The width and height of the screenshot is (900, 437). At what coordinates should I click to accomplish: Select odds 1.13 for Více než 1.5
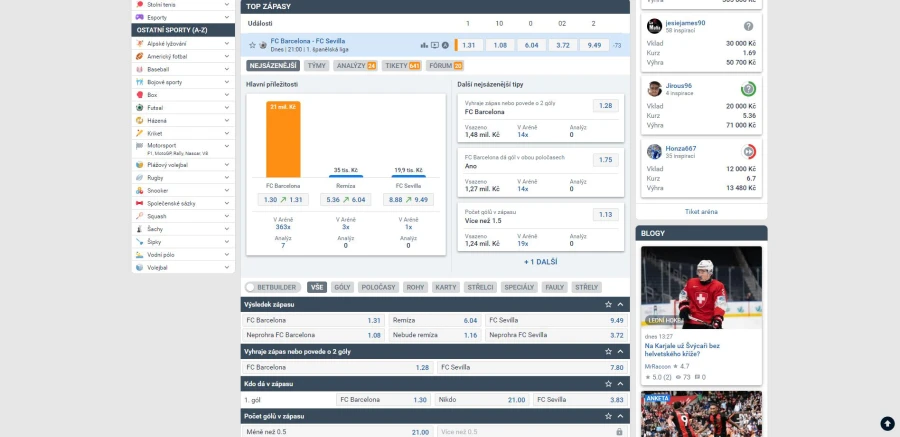coord(606,215)
